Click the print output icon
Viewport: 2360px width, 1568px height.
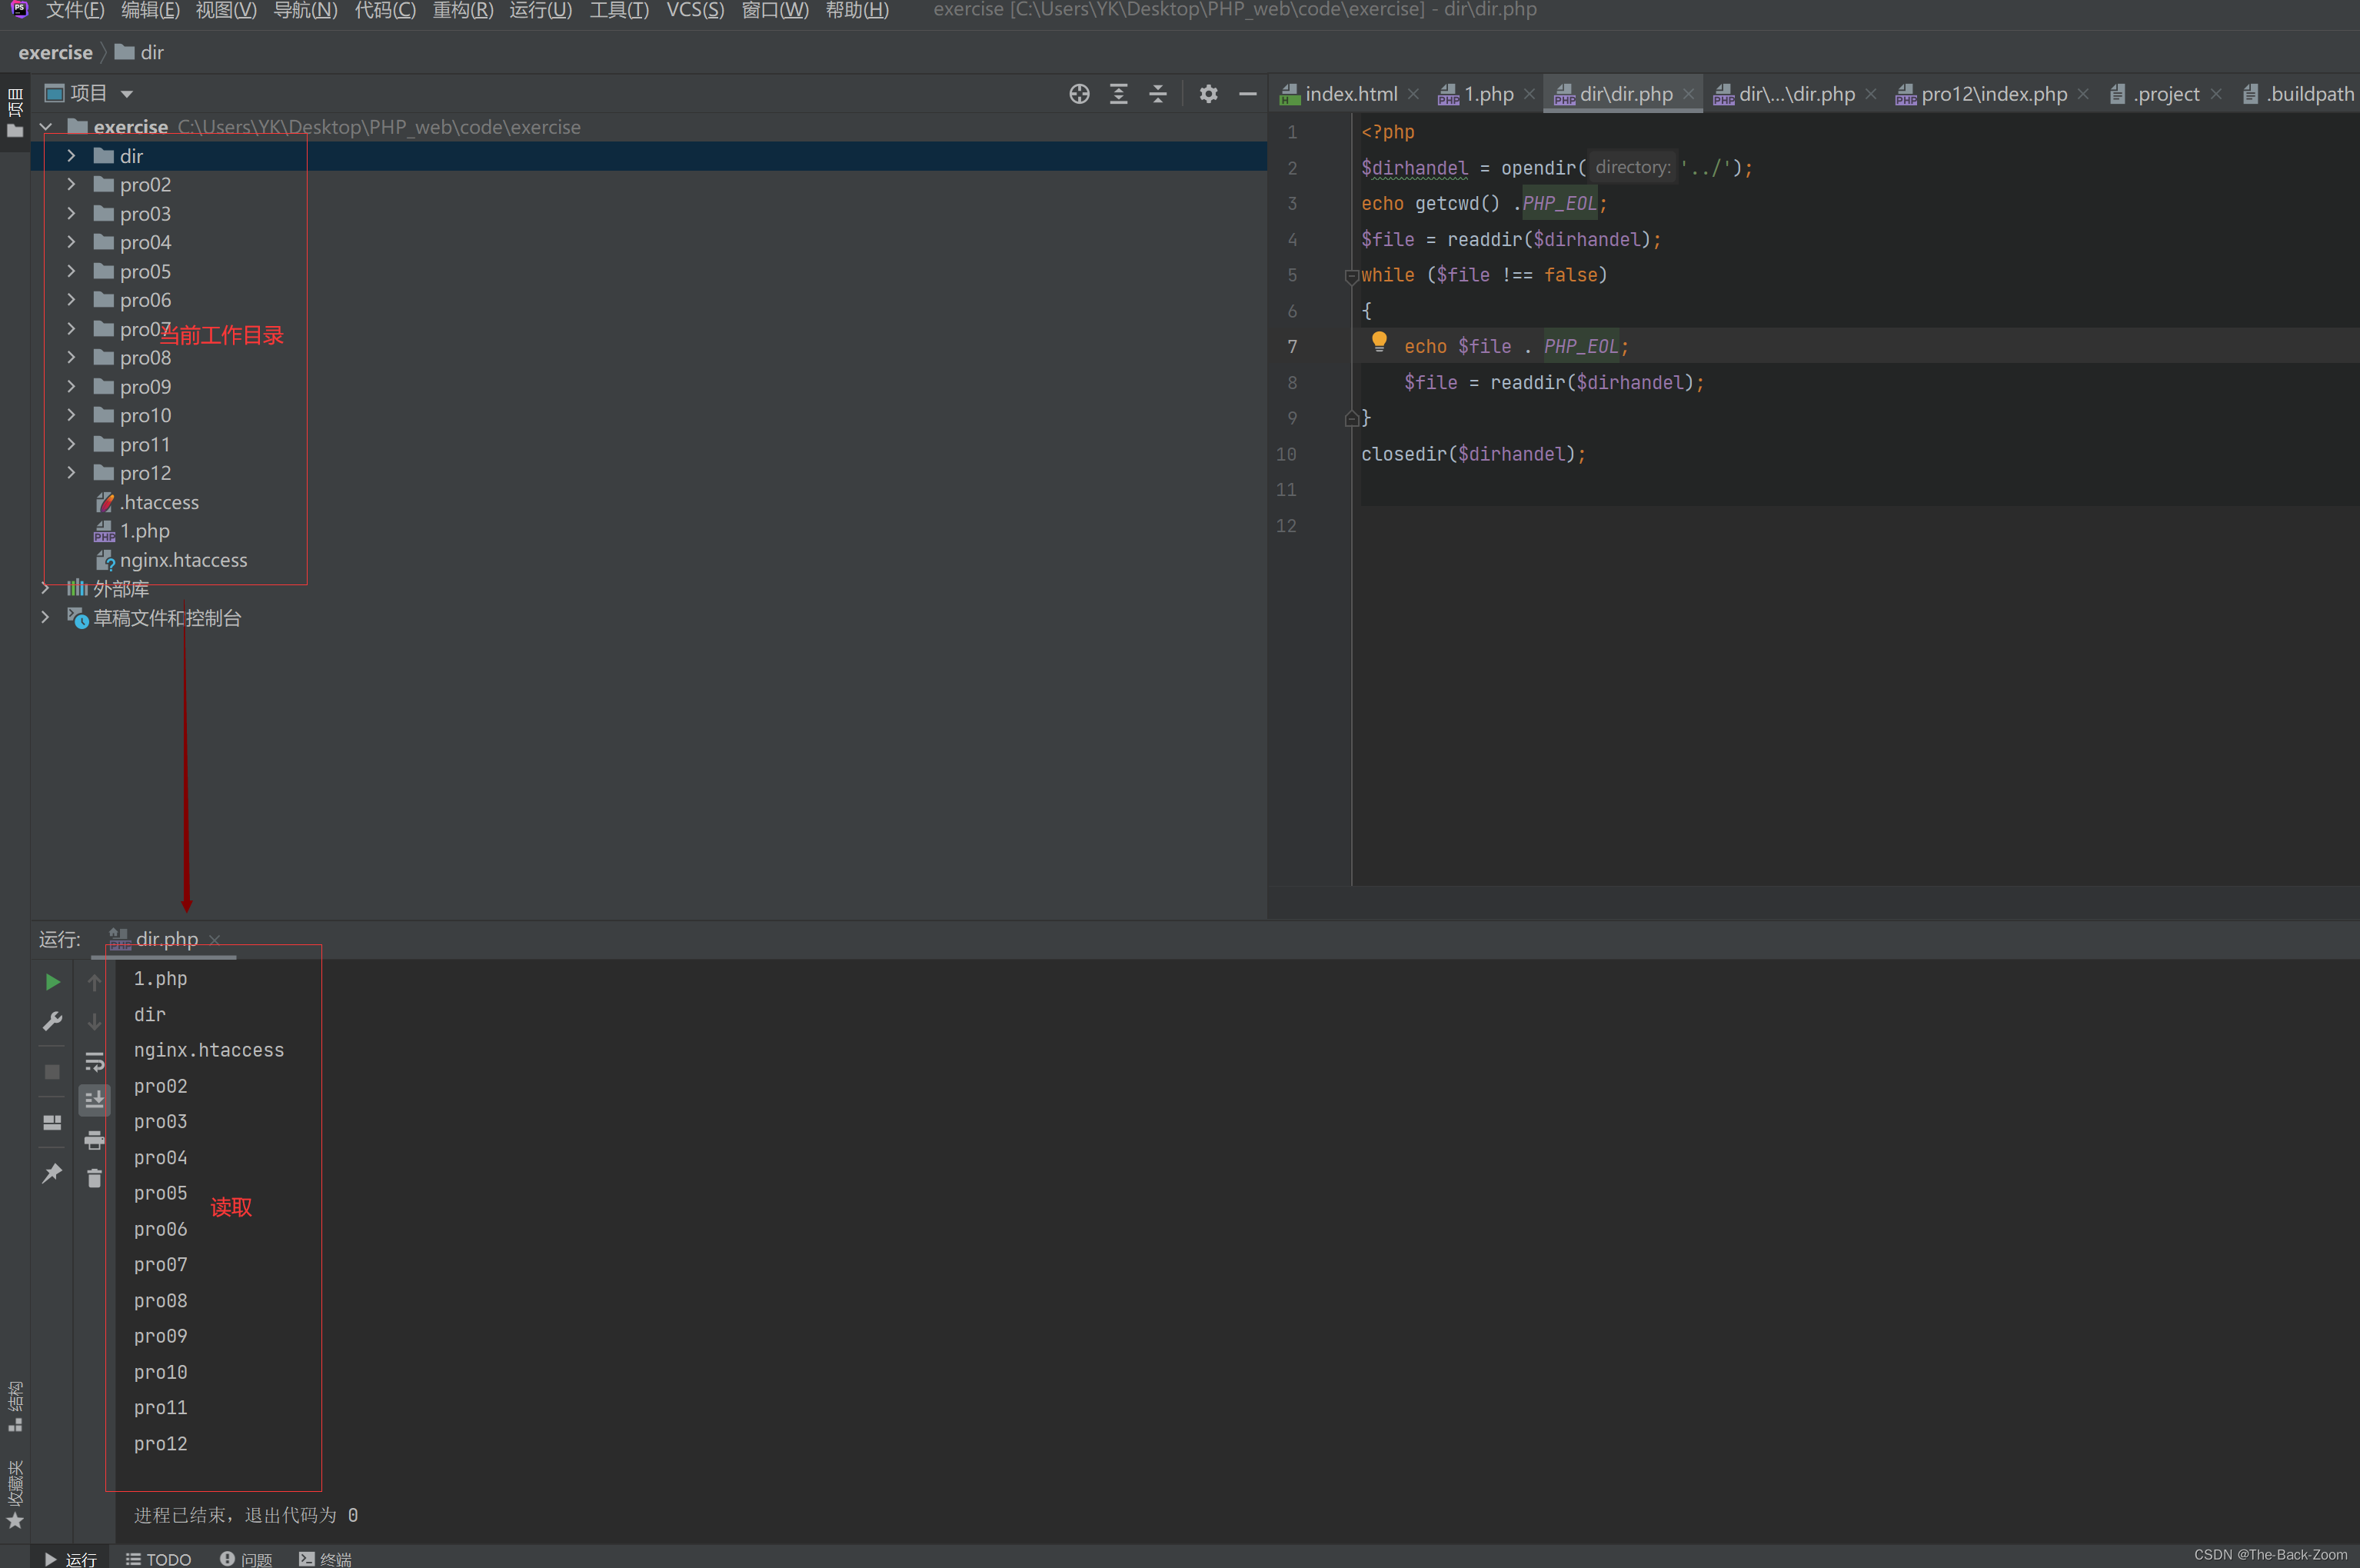click(x=94, y=1140)
